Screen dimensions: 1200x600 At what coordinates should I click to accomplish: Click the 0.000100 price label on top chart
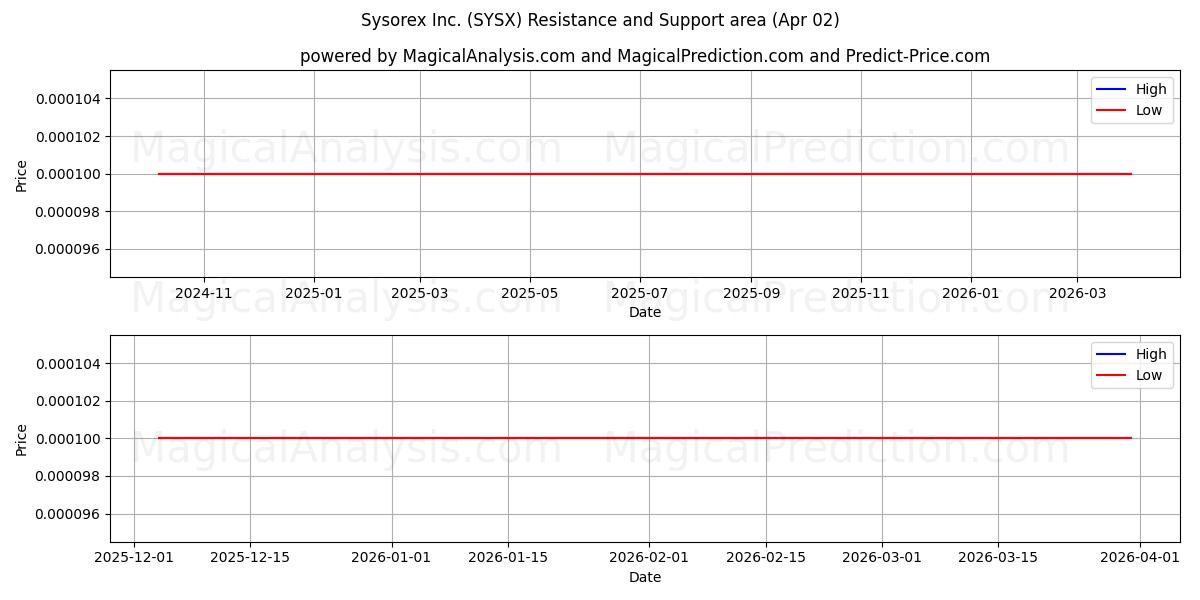[x=68, y=174]
